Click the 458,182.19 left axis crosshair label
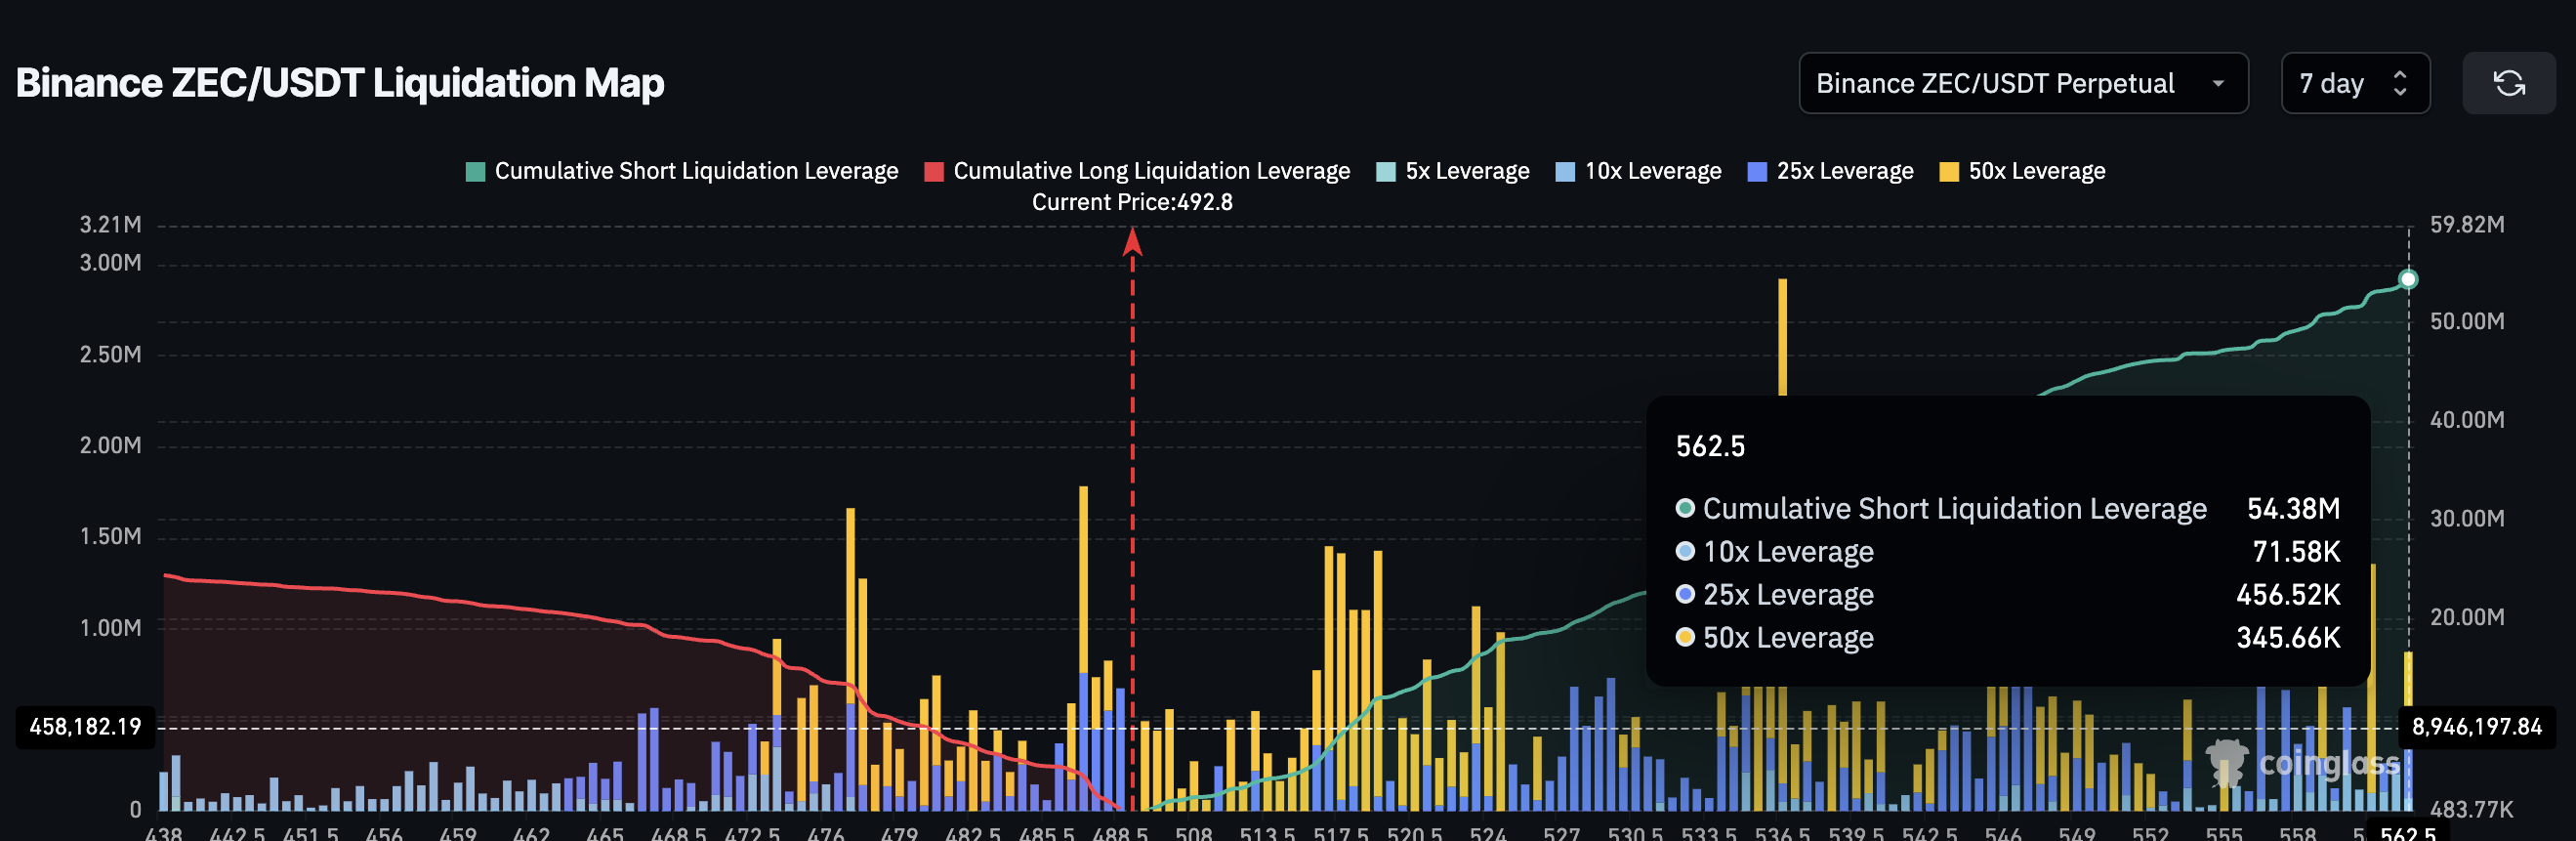This screenshot has width=2576, height=841. [86, 727]
